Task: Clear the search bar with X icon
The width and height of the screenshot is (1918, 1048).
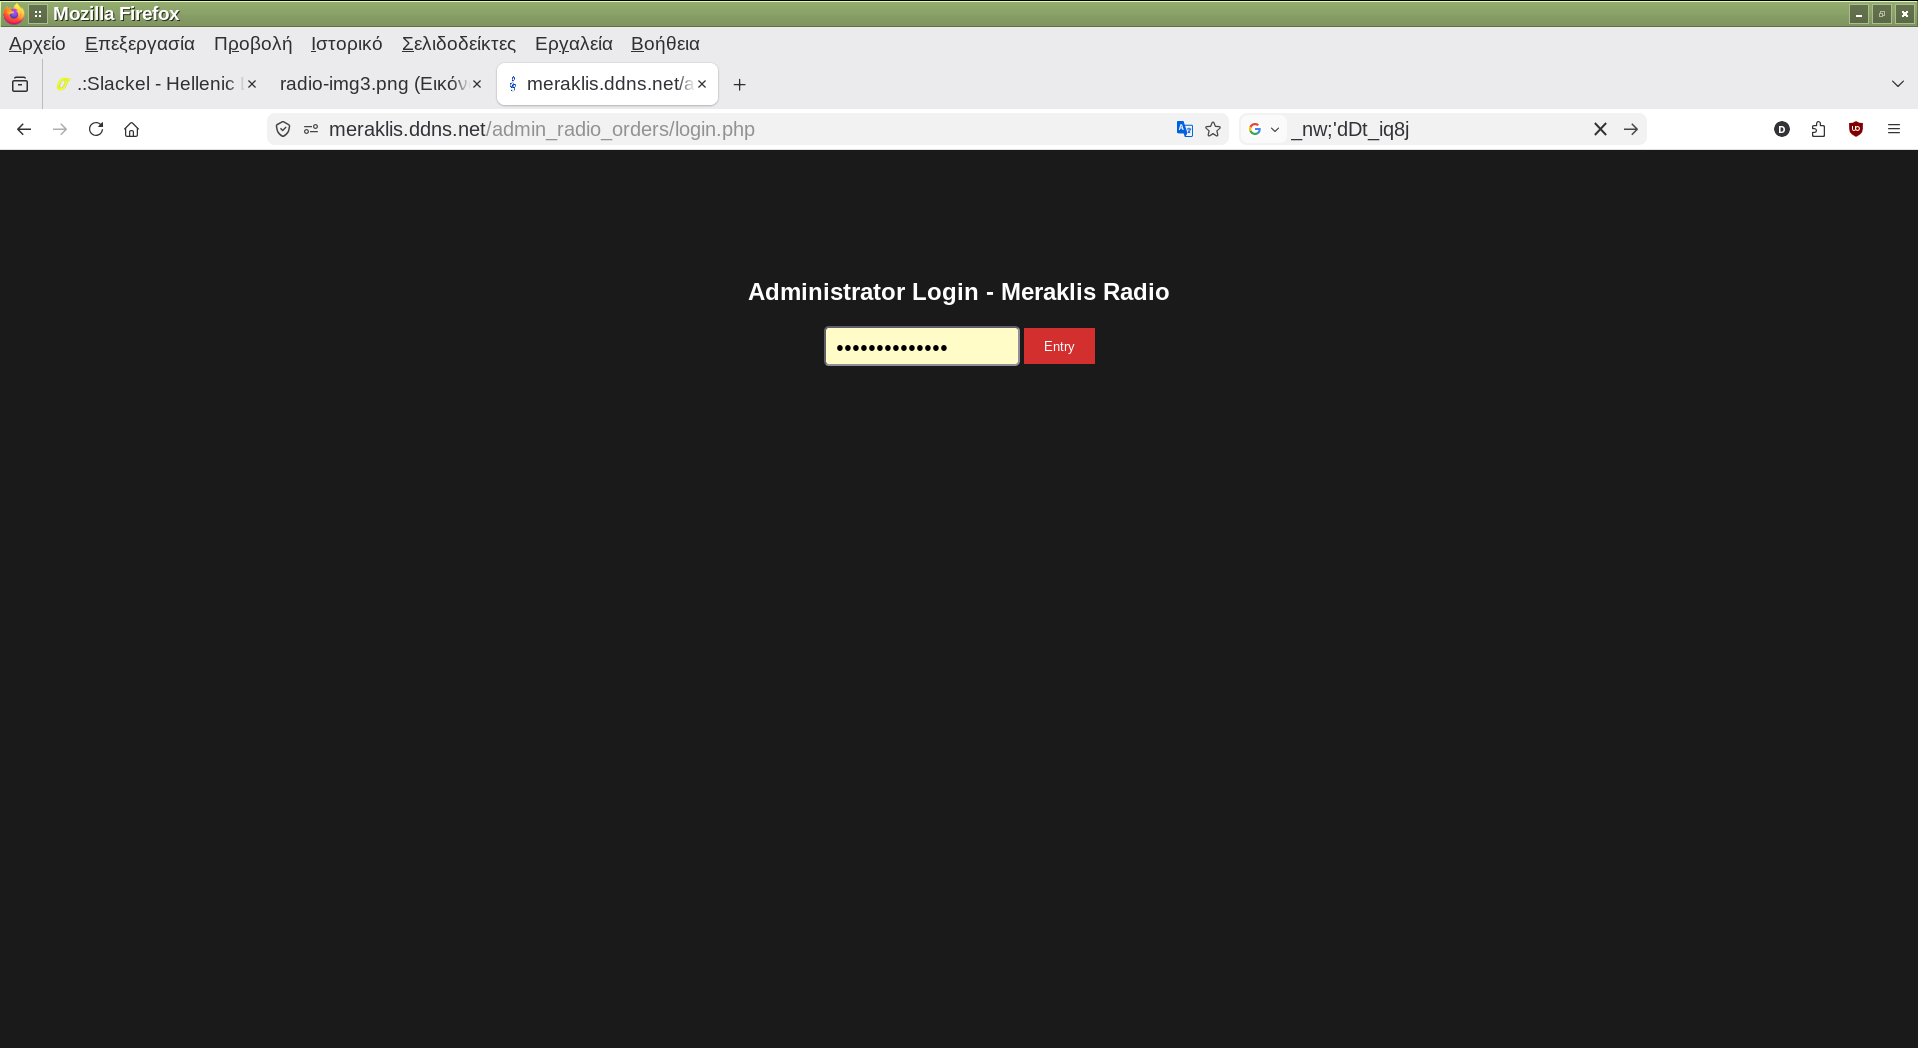Action: pyautogui.click(x=1600, y=129)
